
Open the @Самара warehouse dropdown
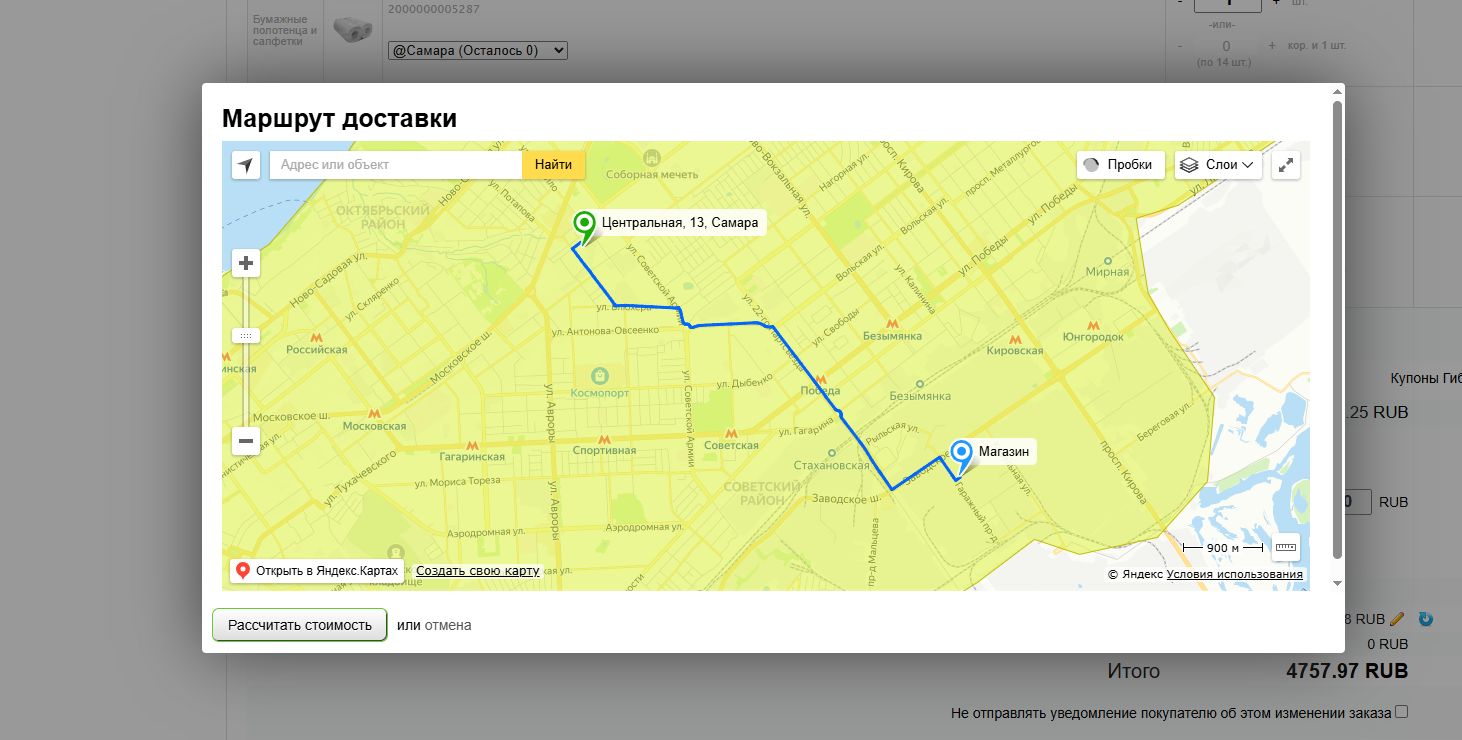[x=477, y=50]
